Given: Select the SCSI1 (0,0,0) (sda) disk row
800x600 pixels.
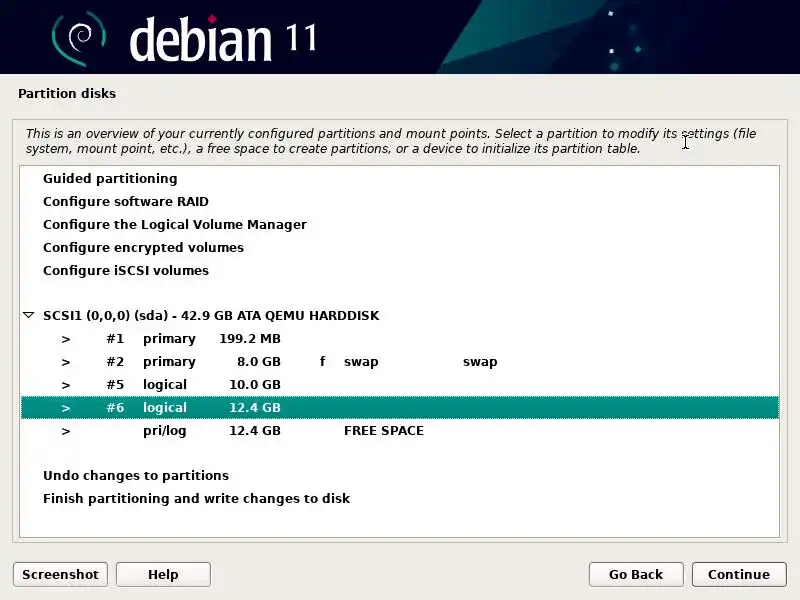Looking at the screenshot, I should point(400,315).
